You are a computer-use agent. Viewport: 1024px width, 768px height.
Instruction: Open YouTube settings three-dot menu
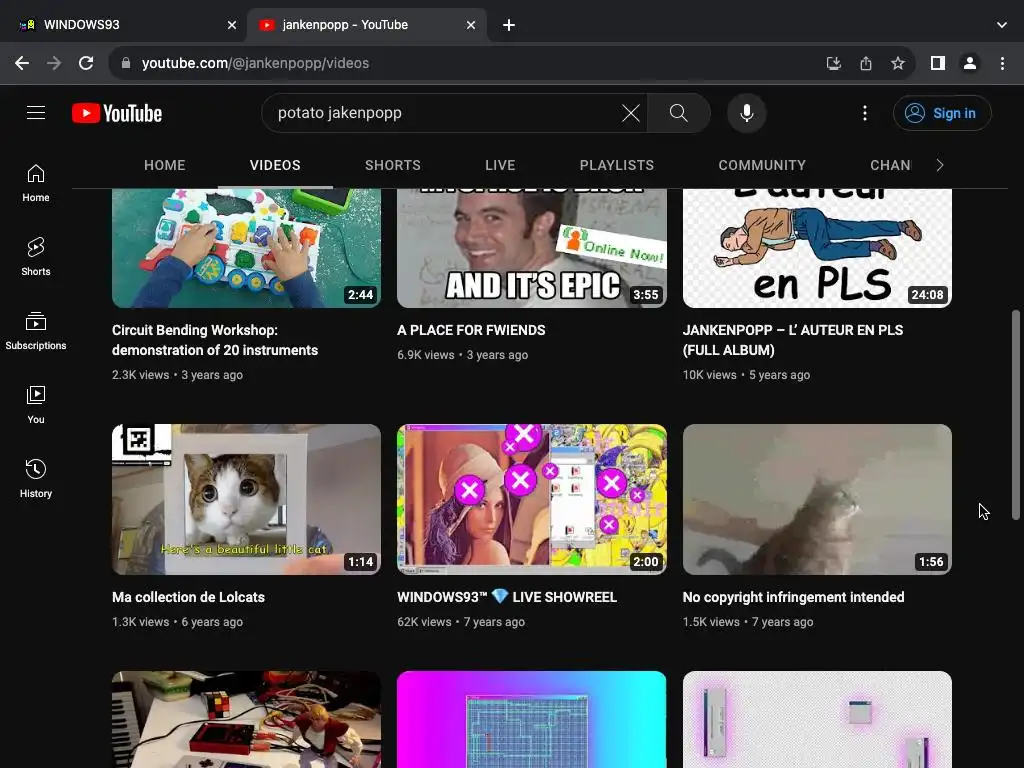[x=865, y=113]
